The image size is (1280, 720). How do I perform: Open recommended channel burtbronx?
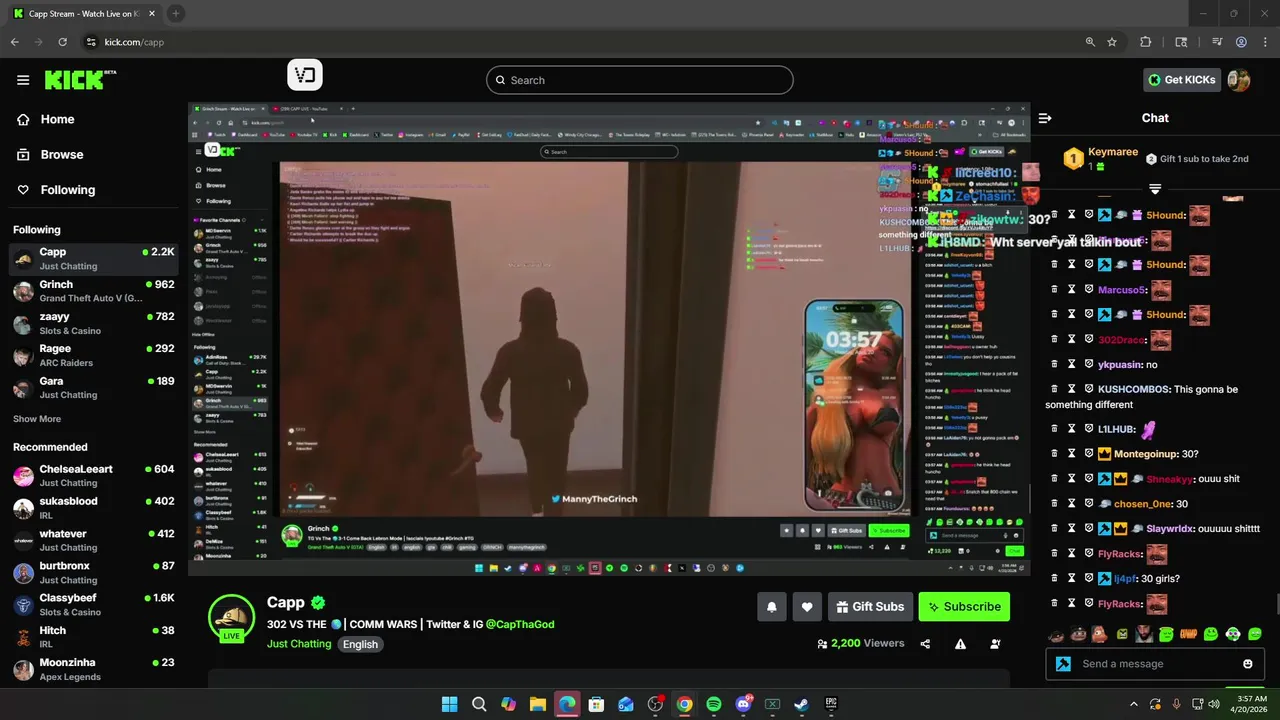click(93, 572)
